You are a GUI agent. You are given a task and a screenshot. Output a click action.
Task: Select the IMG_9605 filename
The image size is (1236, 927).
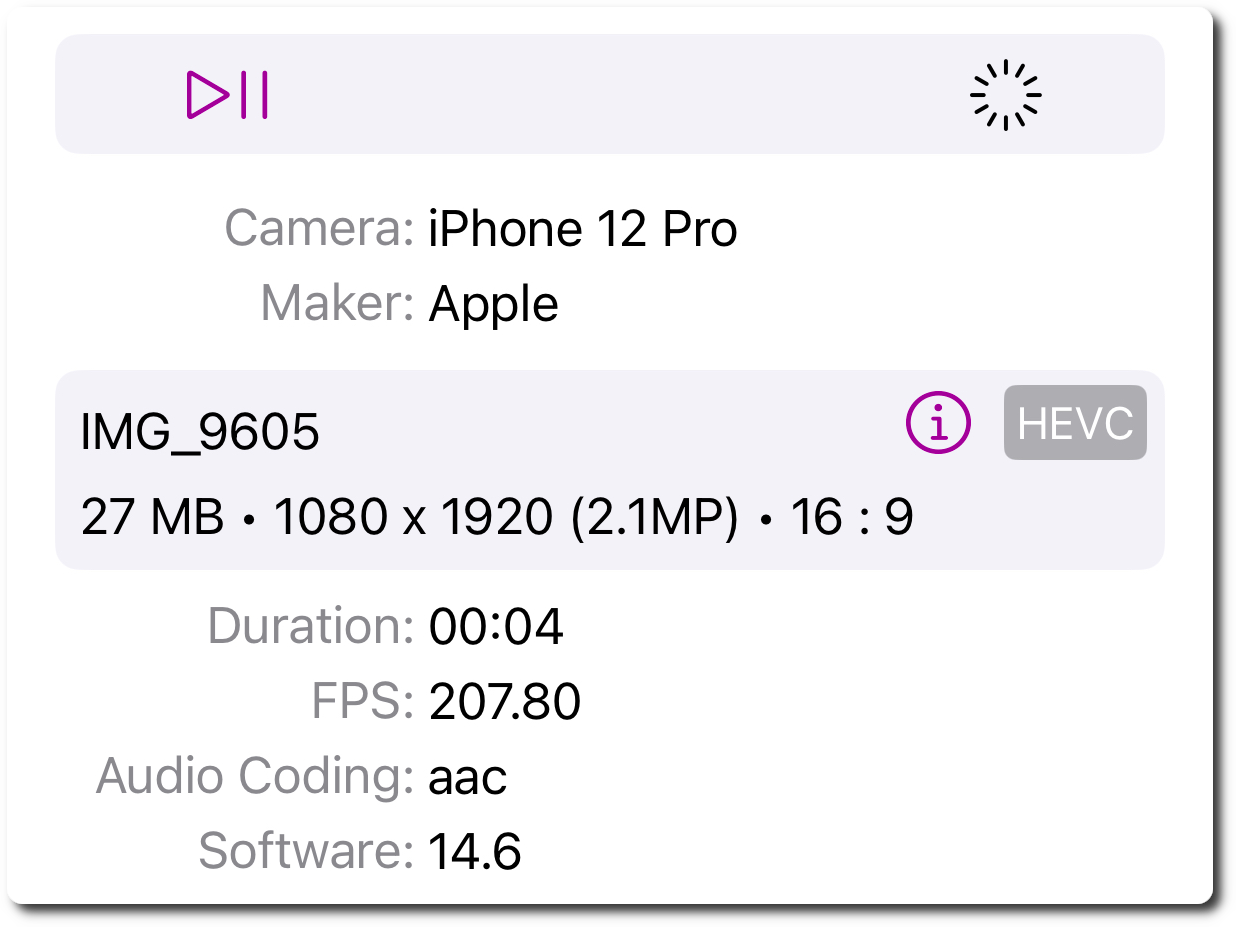point(200,433)
